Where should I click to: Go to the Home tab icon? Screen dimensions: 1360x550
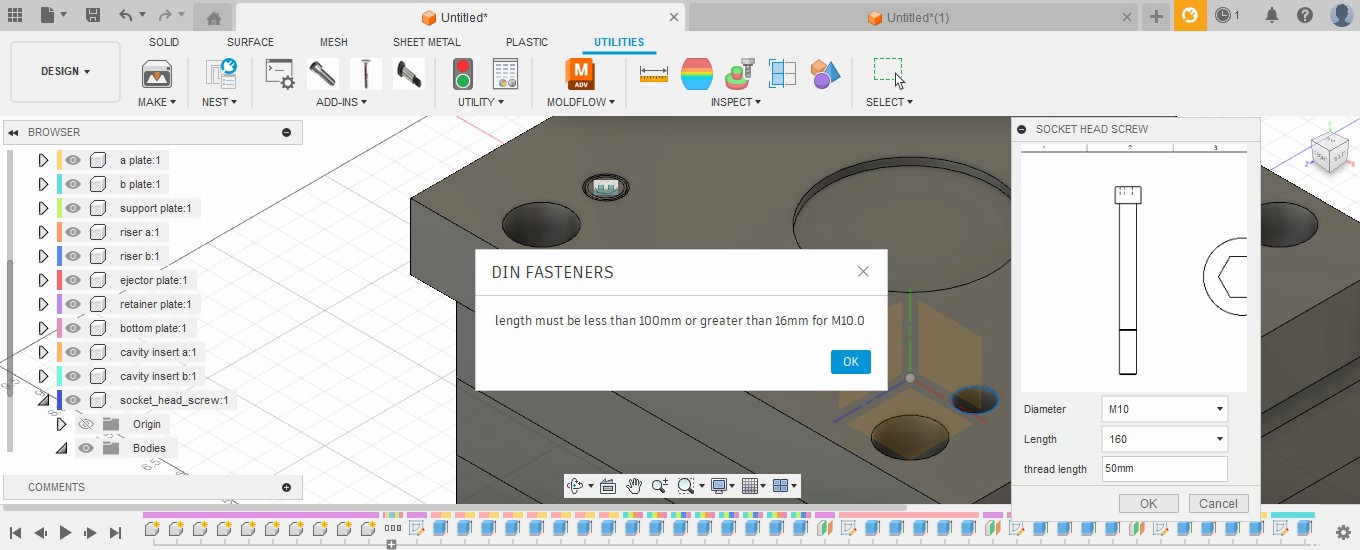213,18
